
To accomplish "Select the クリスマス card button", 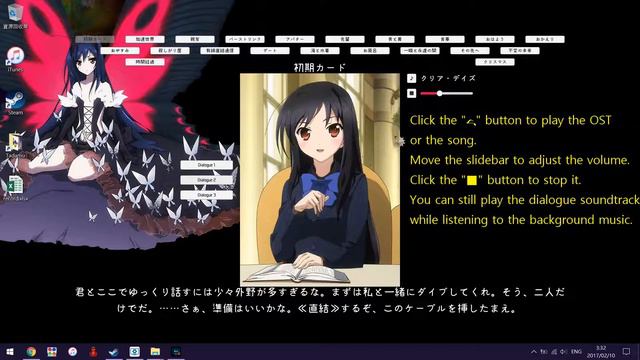I will (495, 62).
